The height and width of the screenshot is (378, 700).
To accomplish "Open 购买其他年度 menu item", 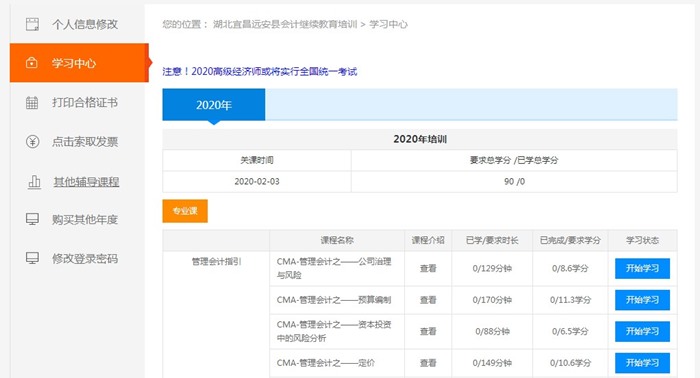I will [x=85, y=219].
